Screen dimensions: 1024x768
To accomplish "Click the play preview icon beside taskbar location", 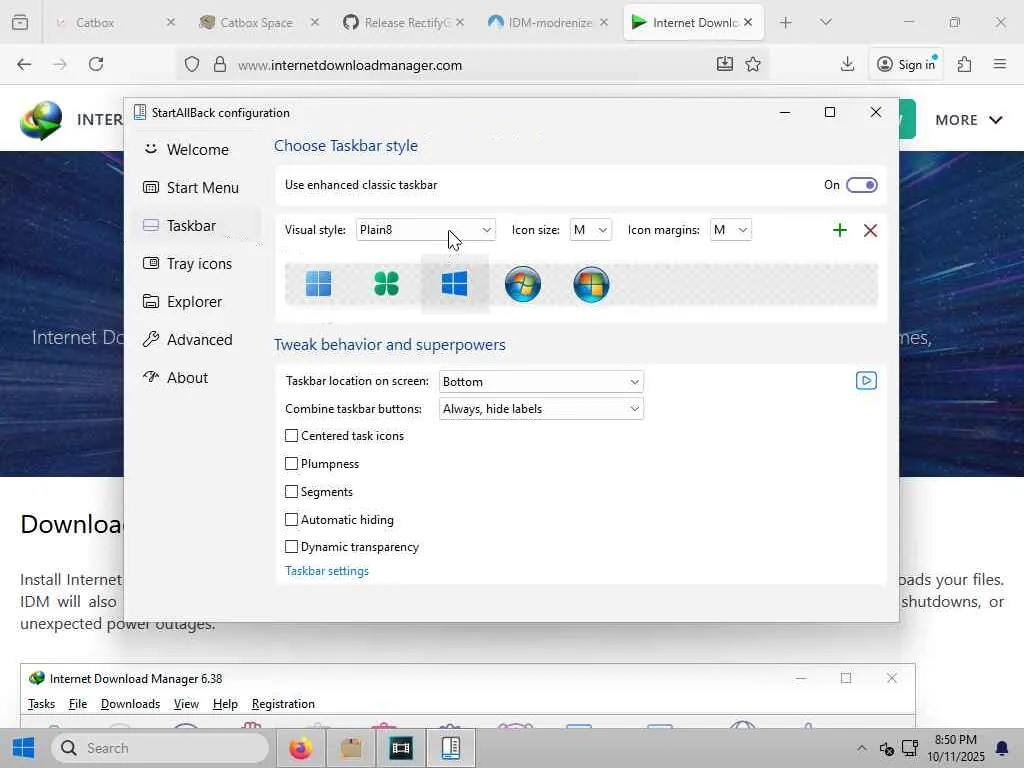I will coord(866,381).
